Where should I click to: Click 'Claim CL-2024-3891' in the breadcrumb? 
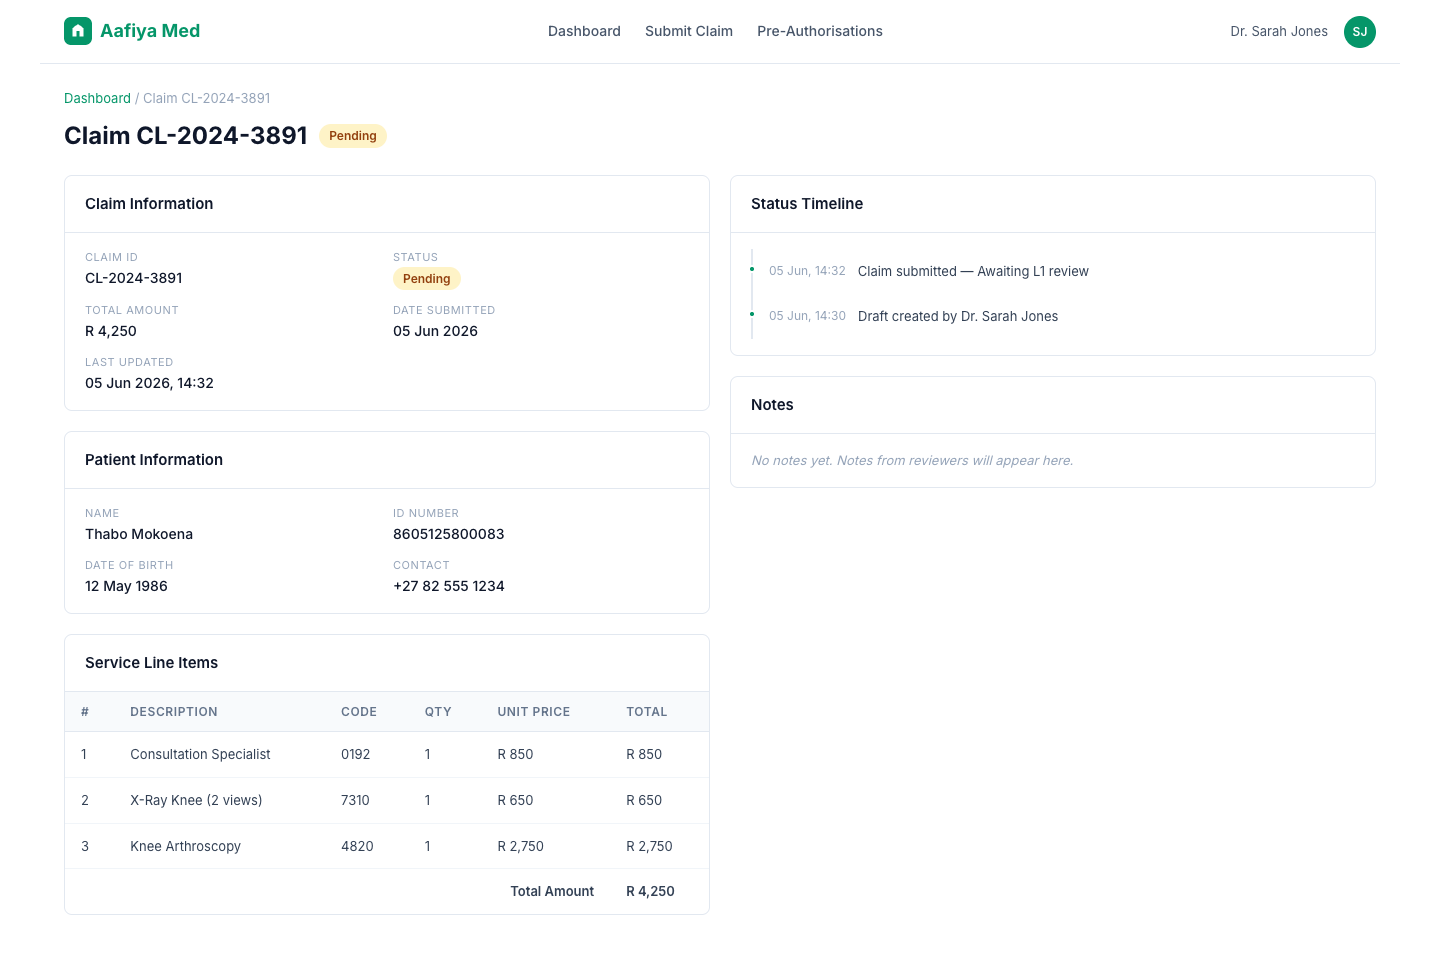(x=207, y=98)
